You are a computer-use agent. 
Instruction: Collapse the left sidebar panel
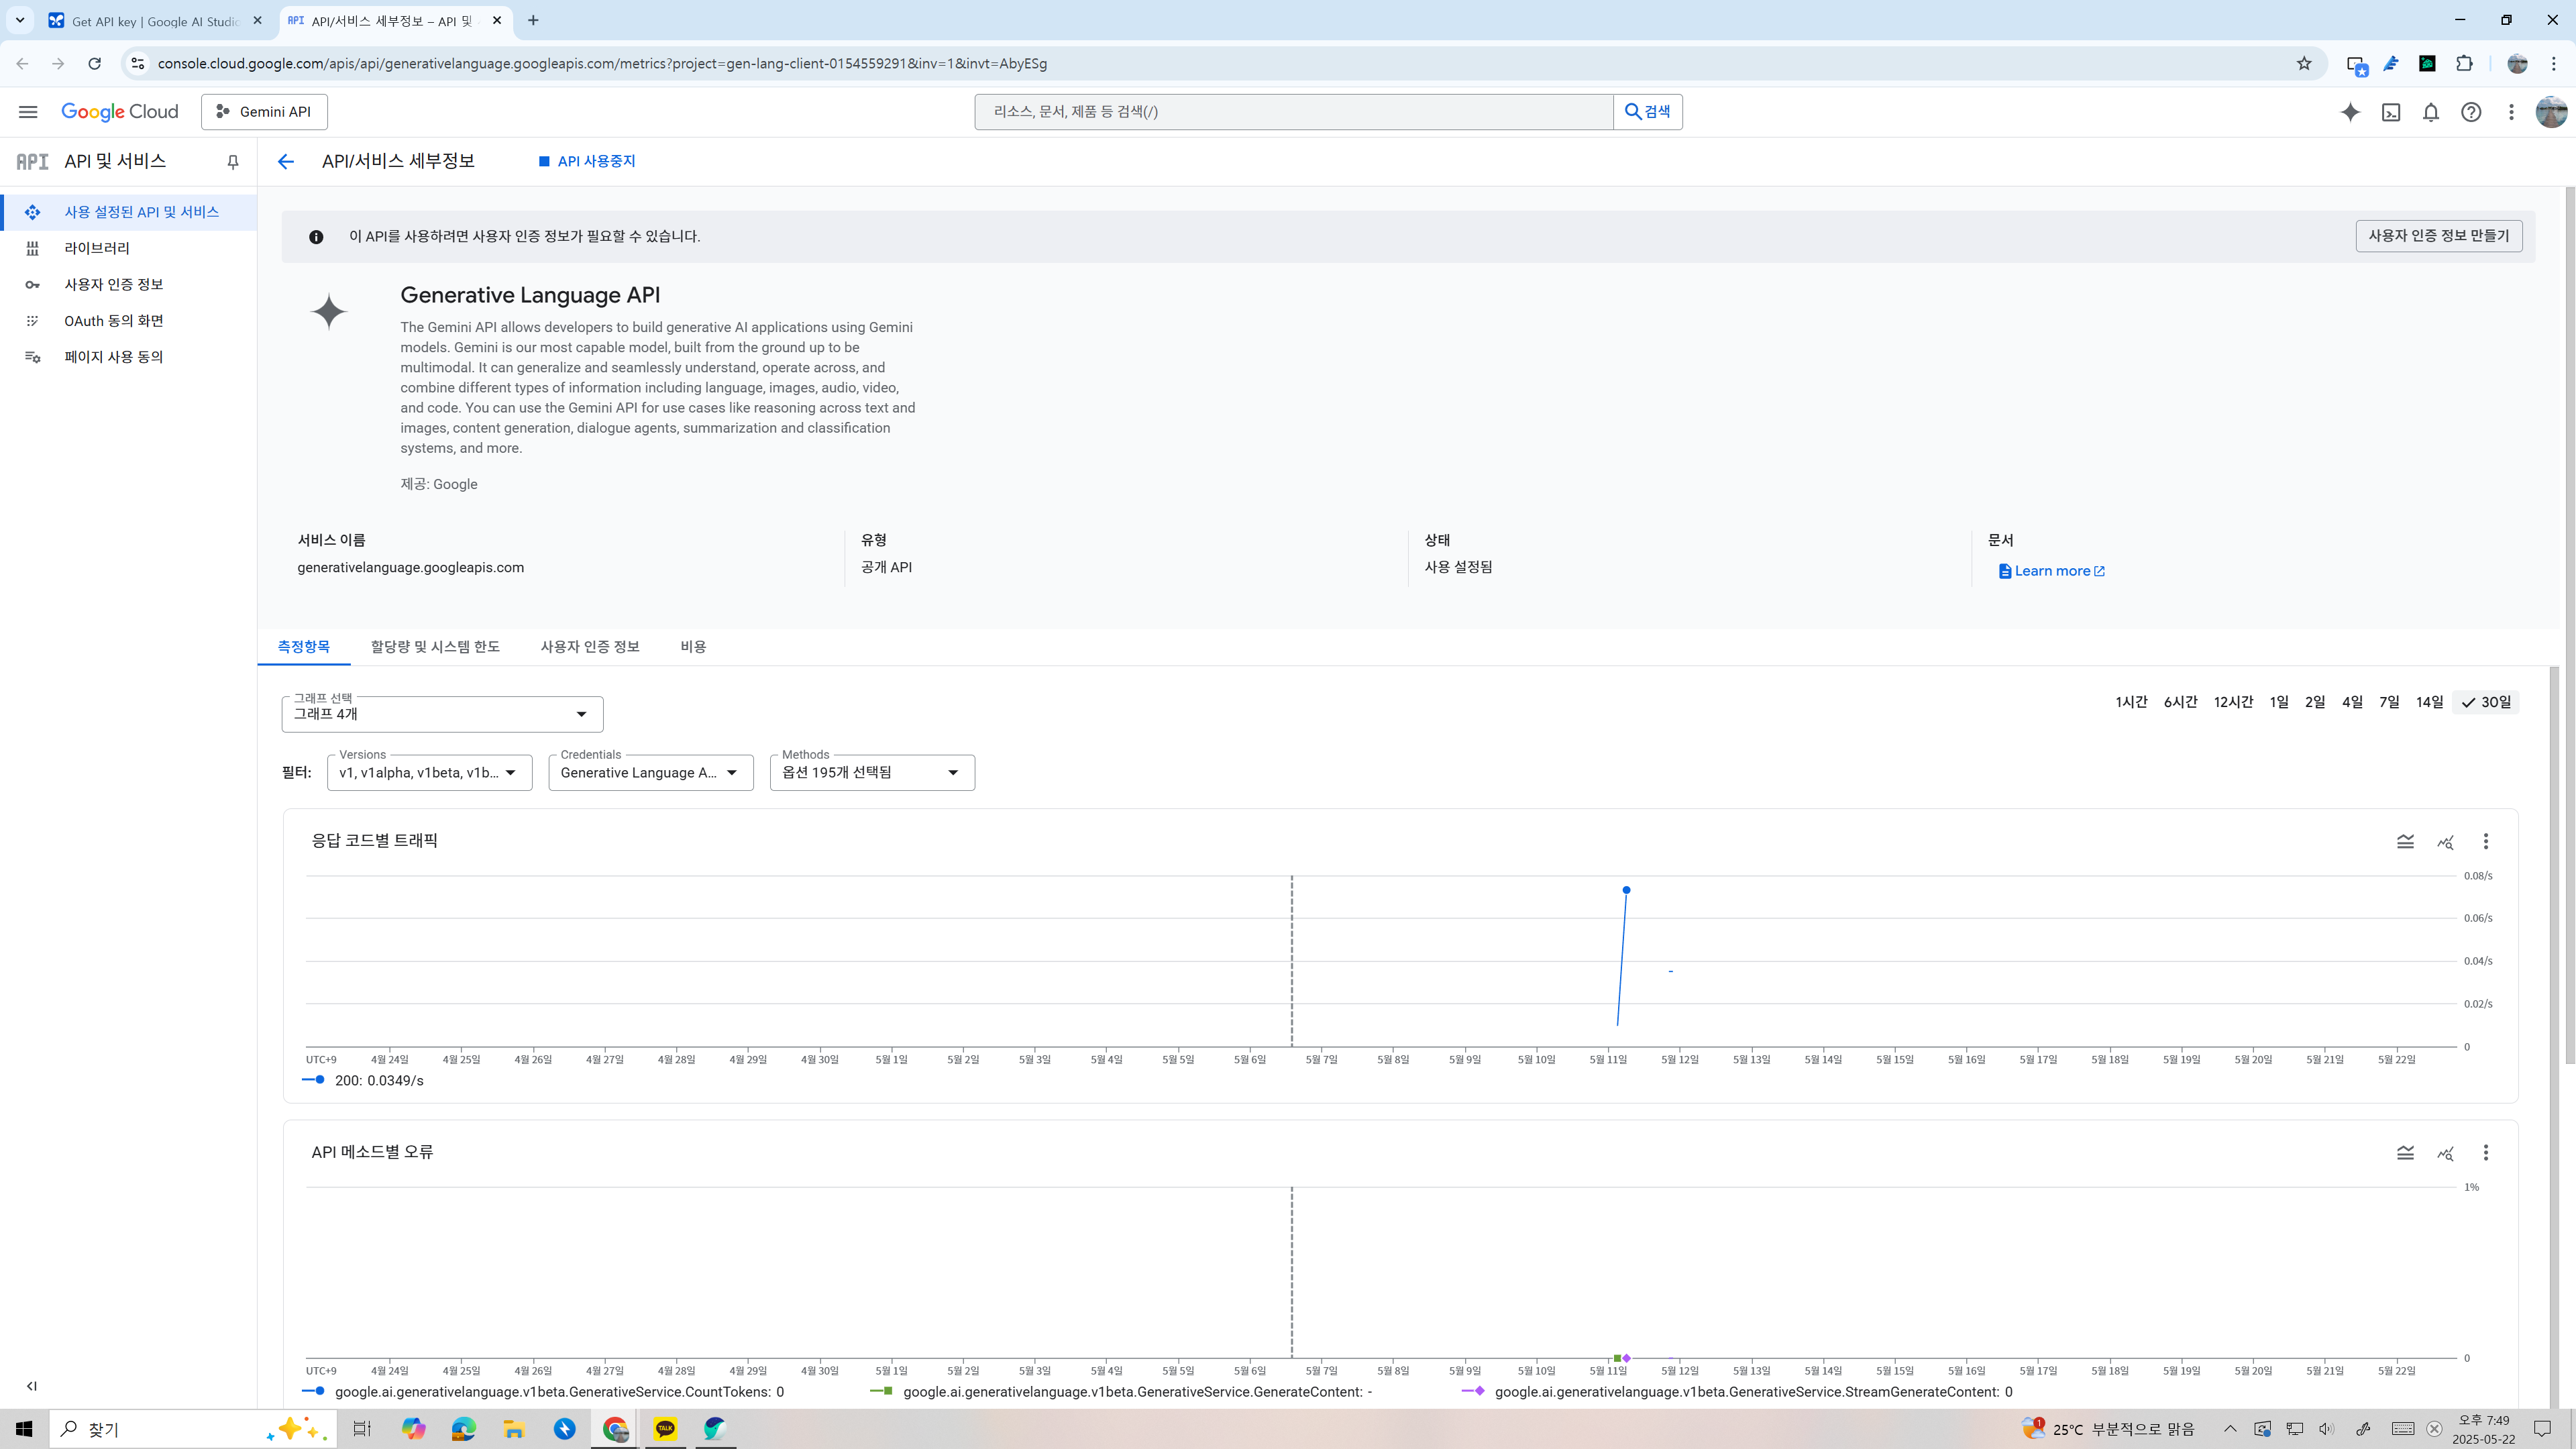click(31, 1386)
